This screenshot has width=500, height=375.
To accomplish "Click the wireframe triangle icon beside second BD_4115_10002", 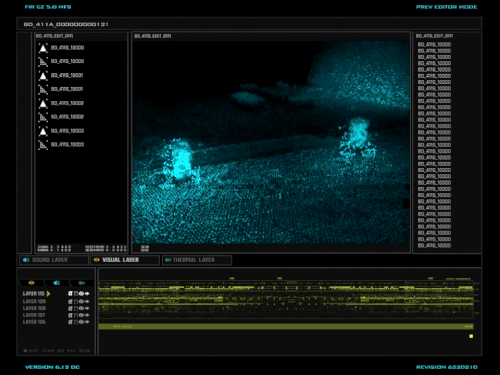I will click(43, 117).
